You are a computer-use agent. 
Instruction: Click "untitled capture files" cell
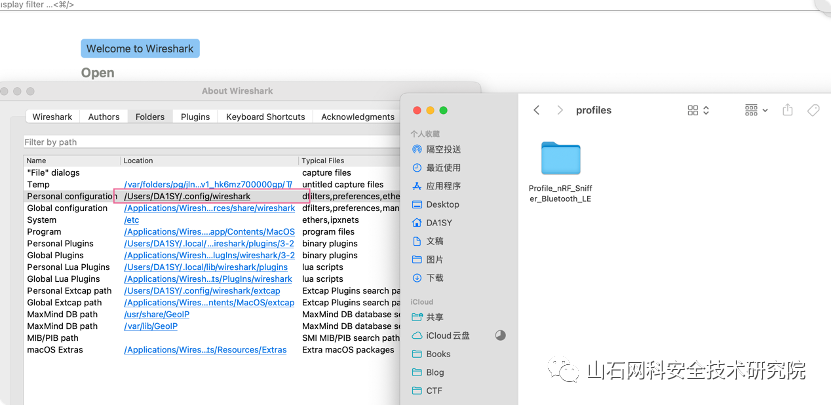pyautogui.click(x=343, y=185)
